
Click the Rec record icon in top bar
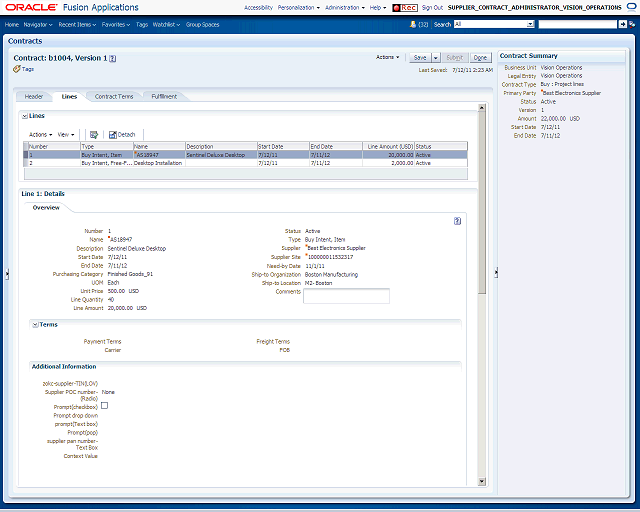(405, 8)
